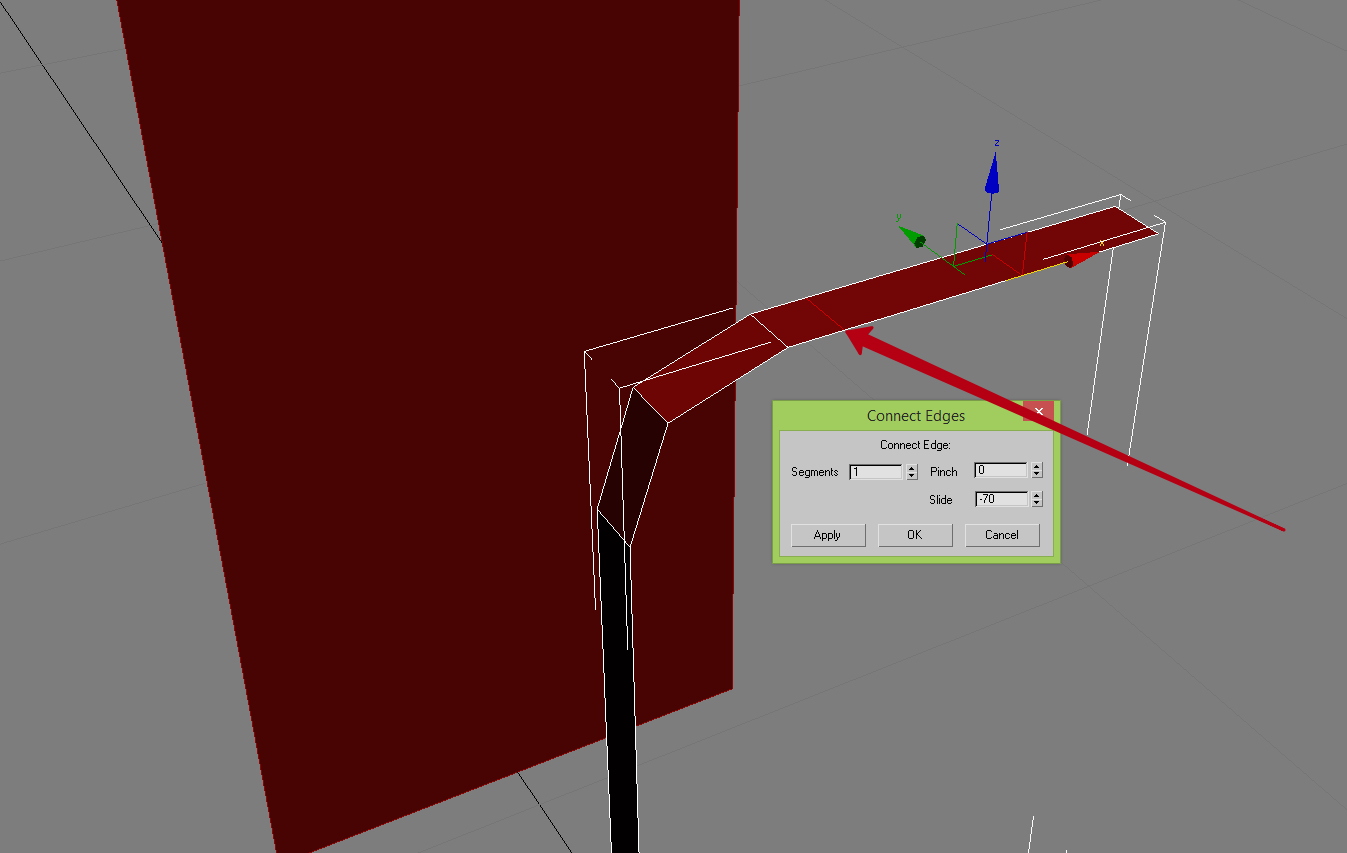
Task: Close the Connect Edges dialog window
Action: pos(1039,412)
